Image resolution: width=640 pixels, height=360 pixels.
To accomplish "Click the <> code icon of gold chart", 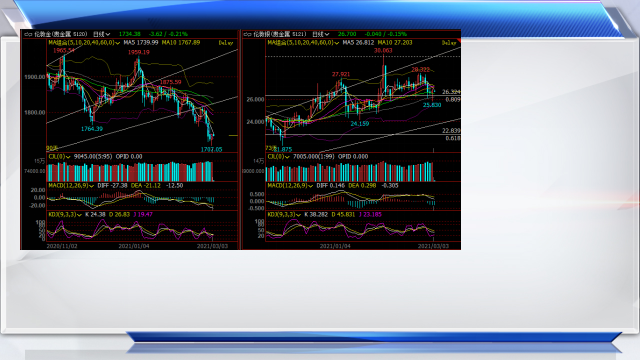I will coord(28,34).
